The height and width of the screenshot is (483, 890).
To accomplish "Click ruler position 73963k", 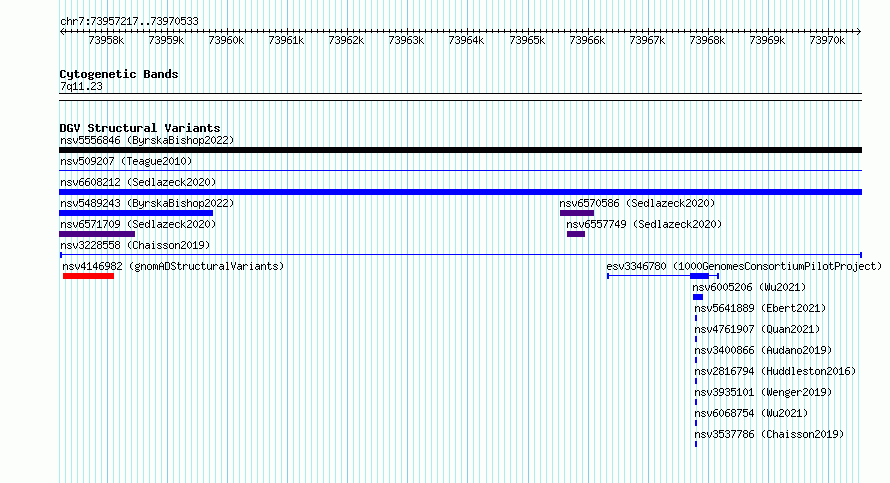I will (406, 40).
